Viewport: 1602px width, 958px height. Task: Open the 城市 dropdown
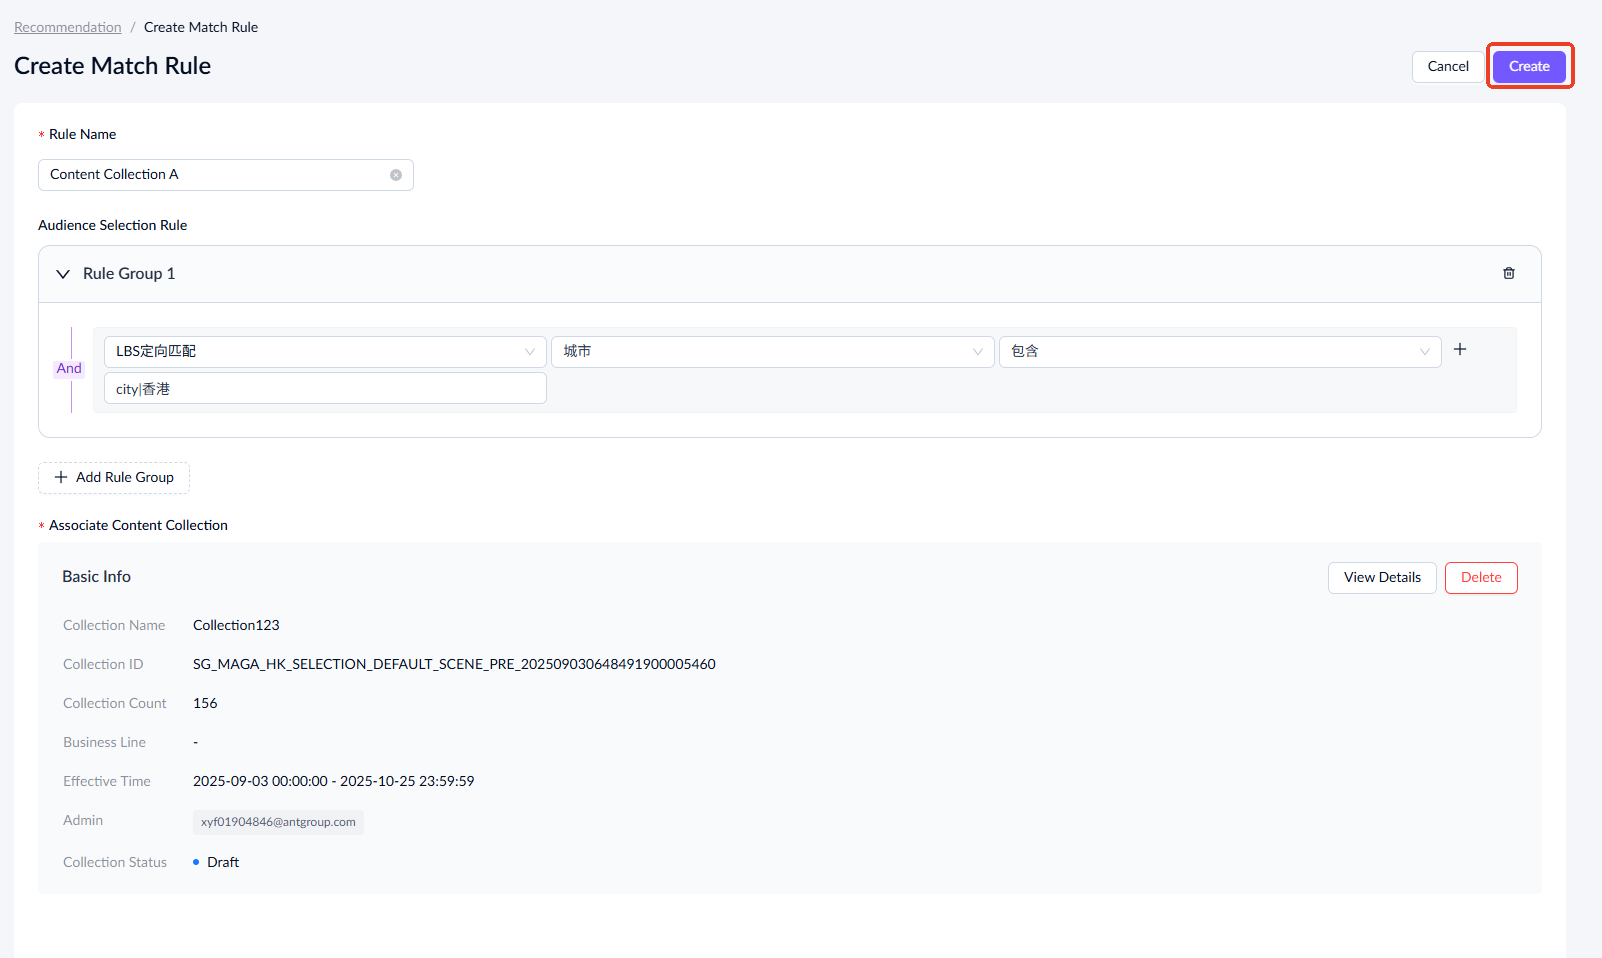click(x=772, y=352)
